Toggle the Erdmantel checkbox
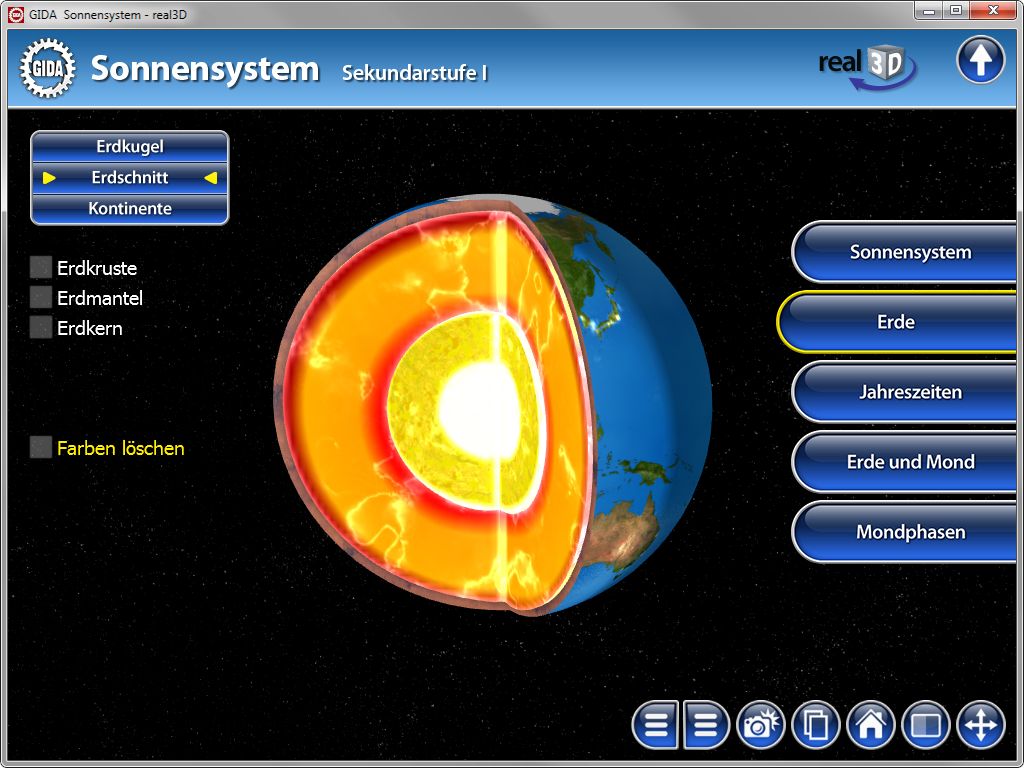1024x768 pixels. coord(41,298)
